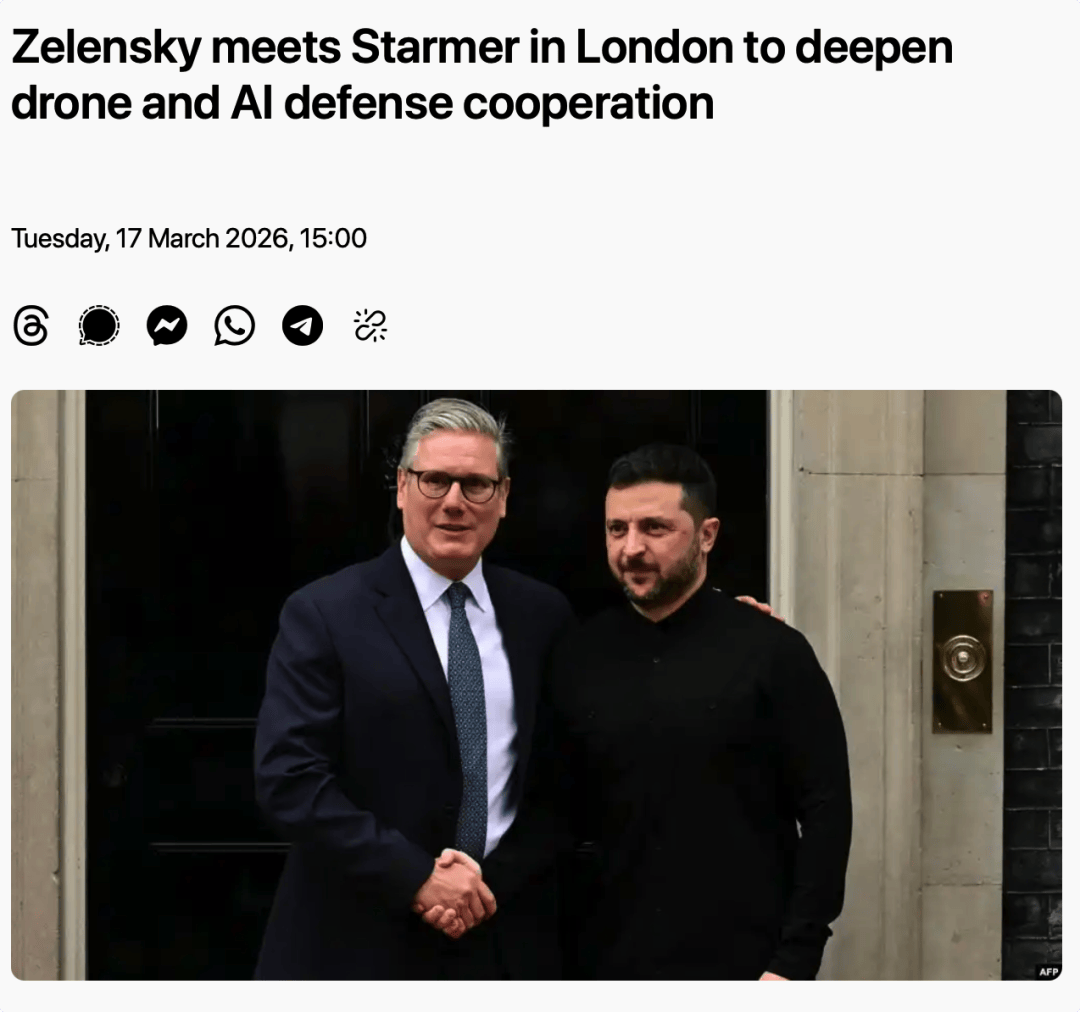Share the article on WhatsApp
This screenshot has width=1080, height=1012.
(235, 326)
